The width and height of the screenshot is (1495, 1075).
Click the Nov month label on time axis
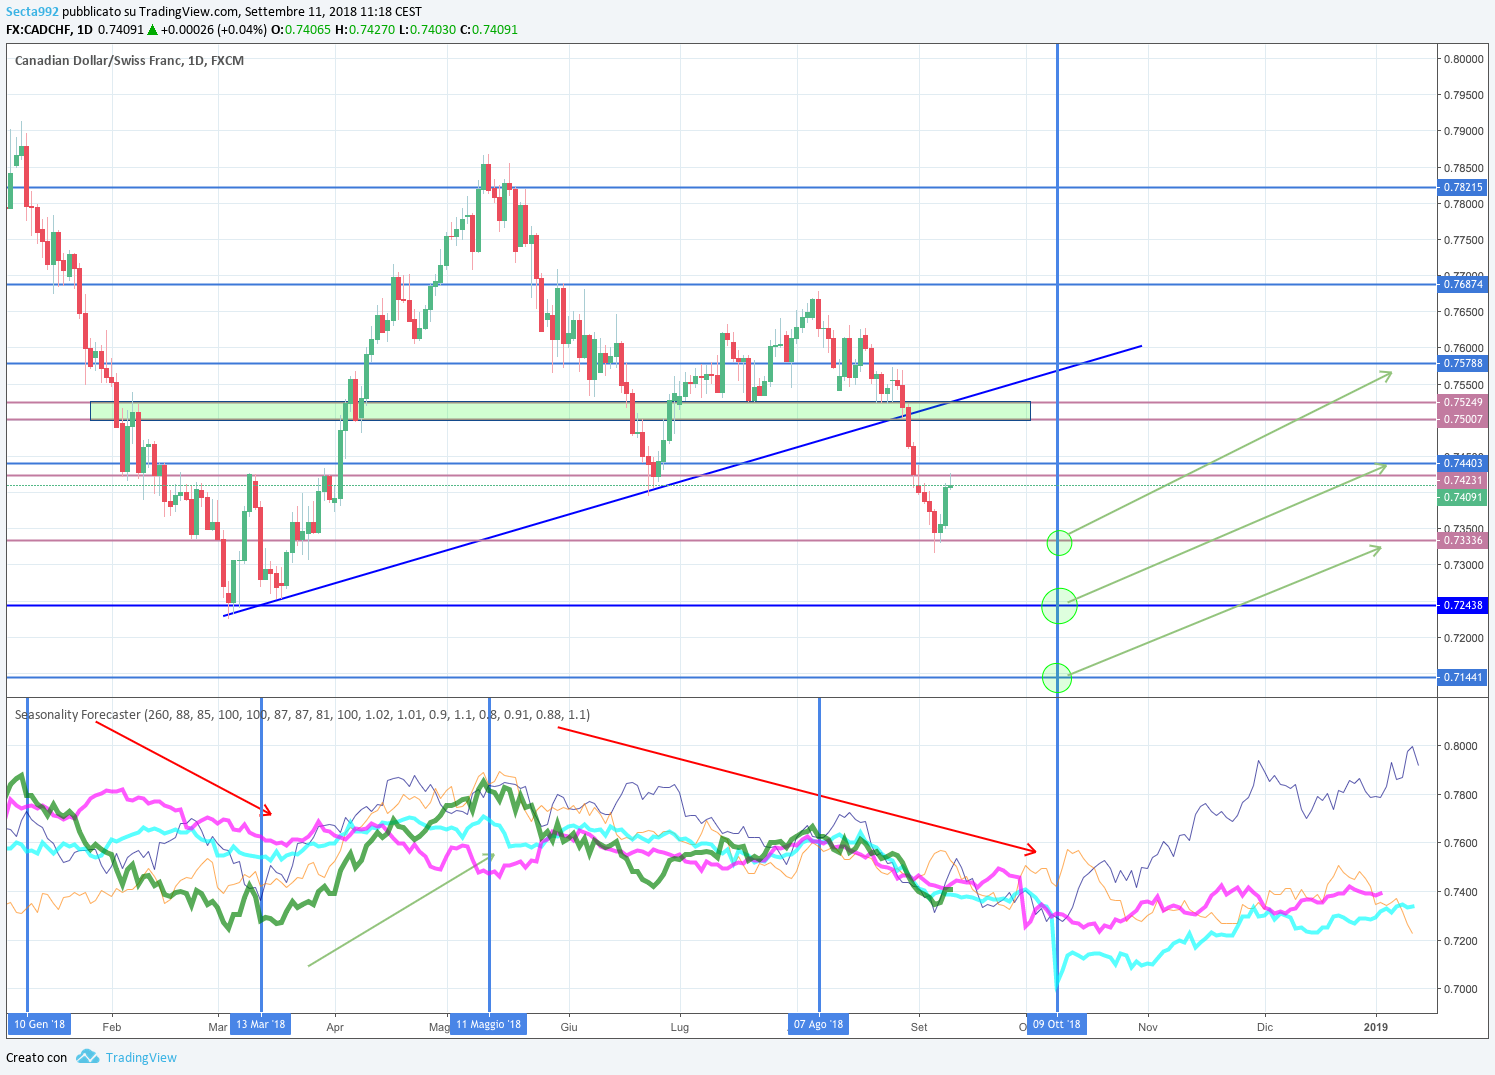tap(1148, 1027)
